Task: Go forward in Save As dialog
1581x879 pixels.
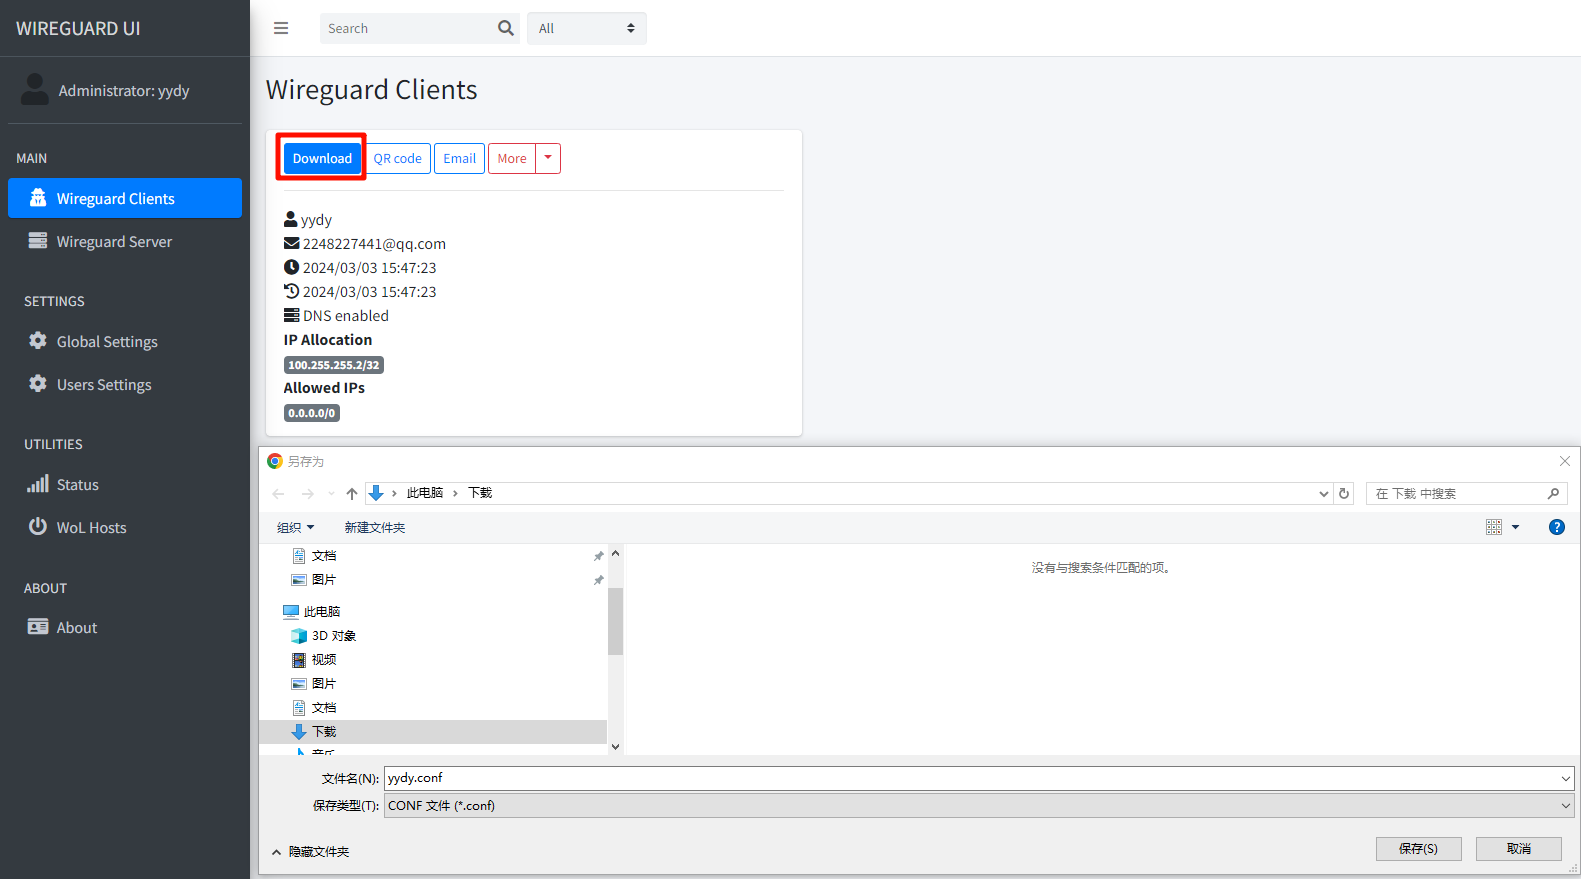Action: 307,493
